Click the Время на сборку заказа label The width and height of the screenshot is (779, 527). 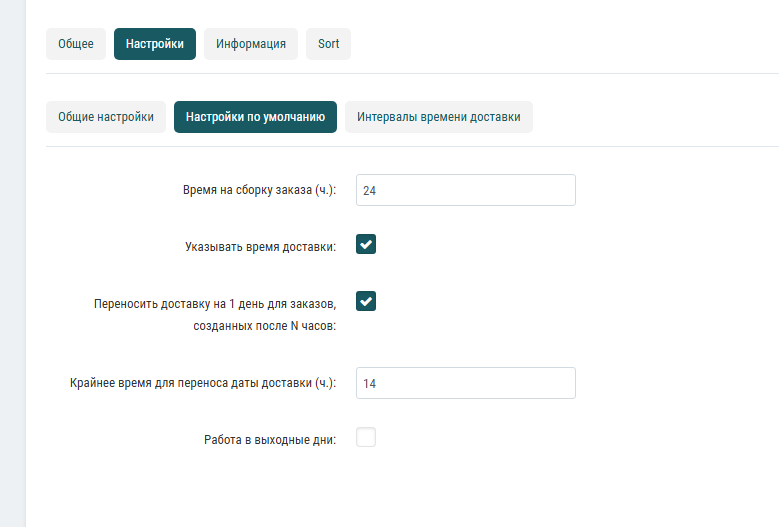259,190
